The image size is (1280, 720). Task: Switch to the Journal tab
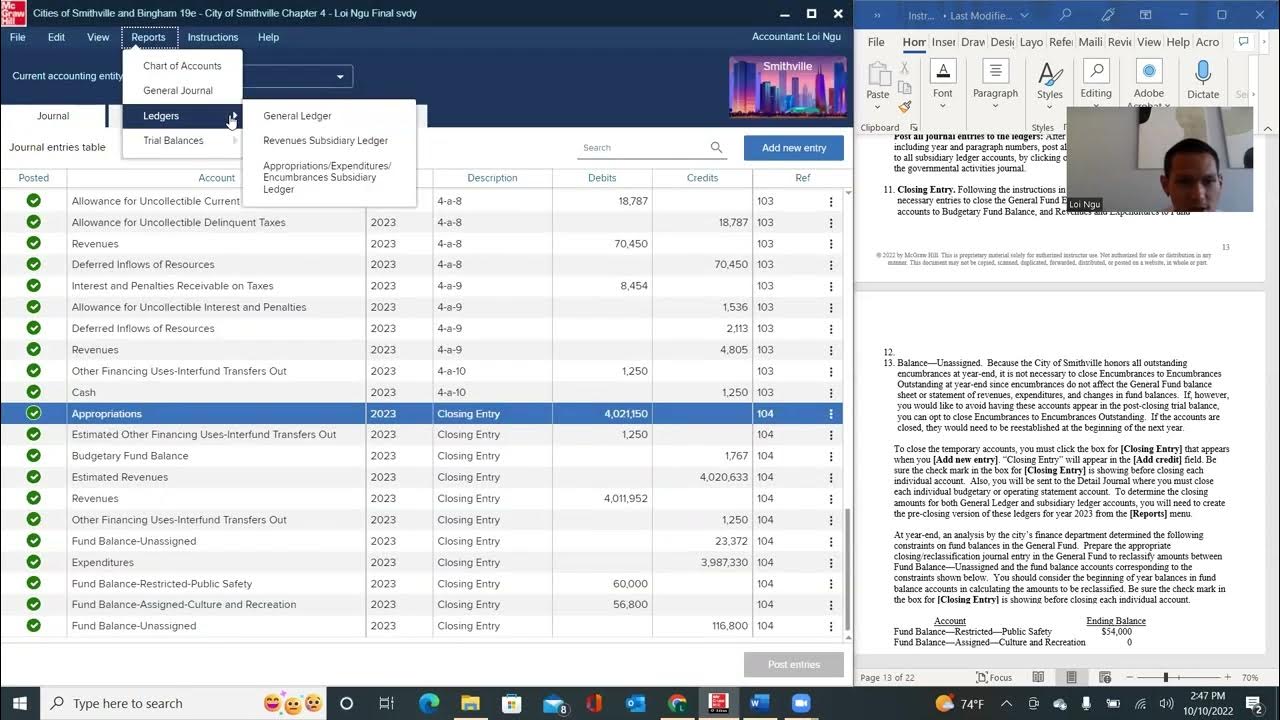coord(53,116)
